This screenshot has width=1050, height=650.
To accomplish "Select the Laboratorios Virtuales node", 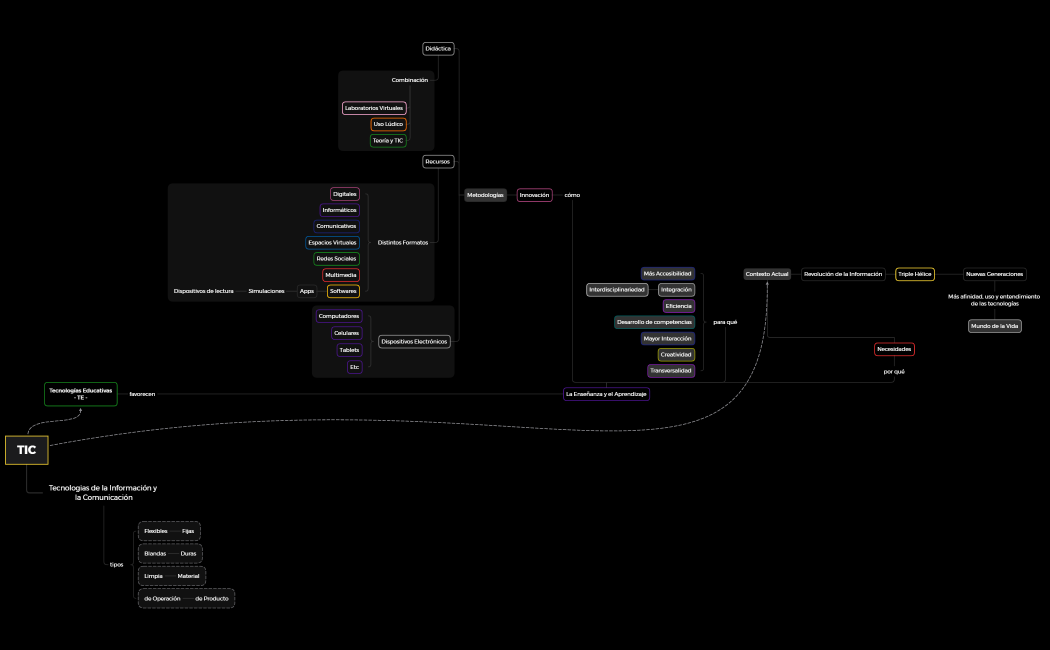I will click(374, 108).
